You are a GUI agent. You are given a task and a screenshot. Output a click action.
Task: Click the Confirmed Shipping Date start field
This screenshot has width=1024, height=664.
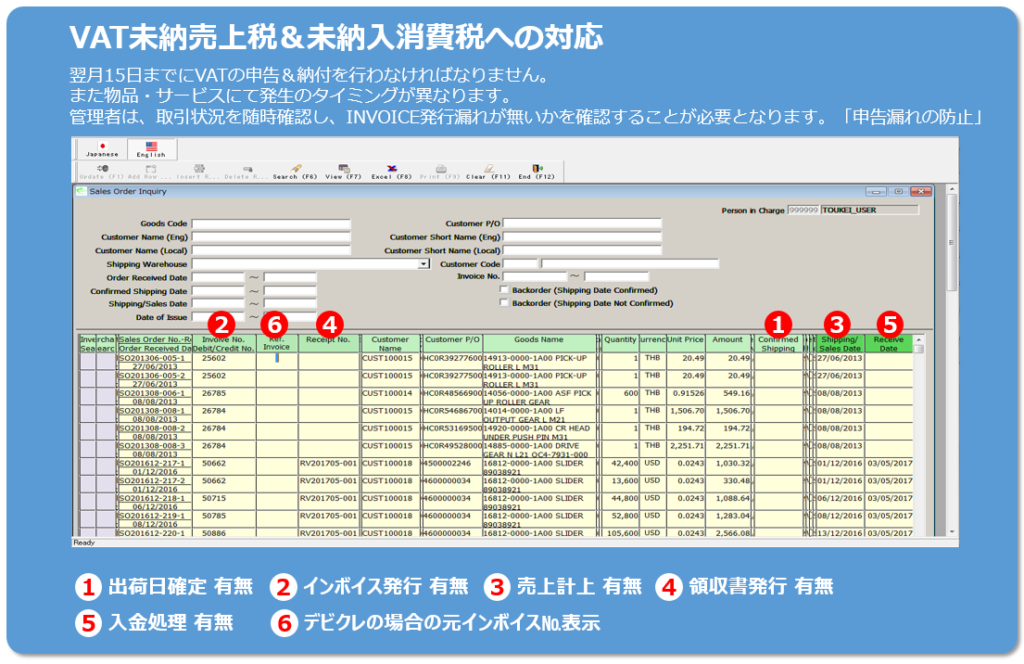(x=217, y=291)
